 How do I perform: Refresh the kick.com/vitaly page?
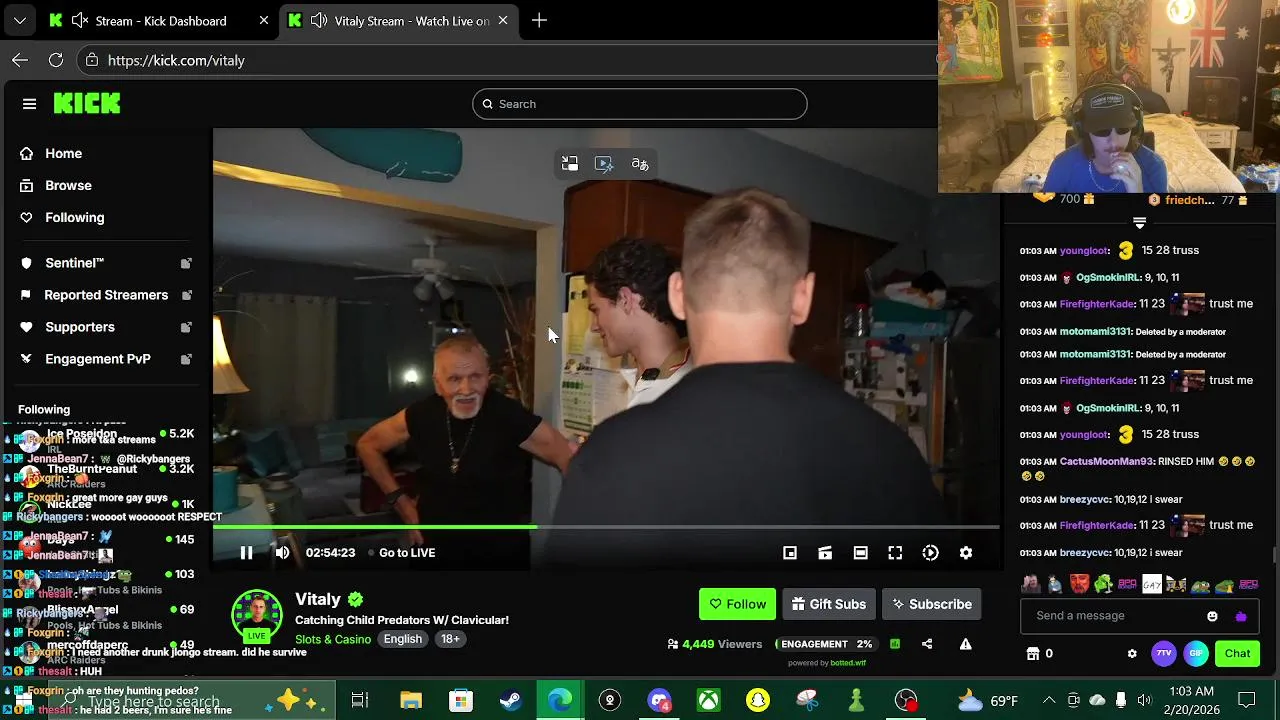point(56,60)
